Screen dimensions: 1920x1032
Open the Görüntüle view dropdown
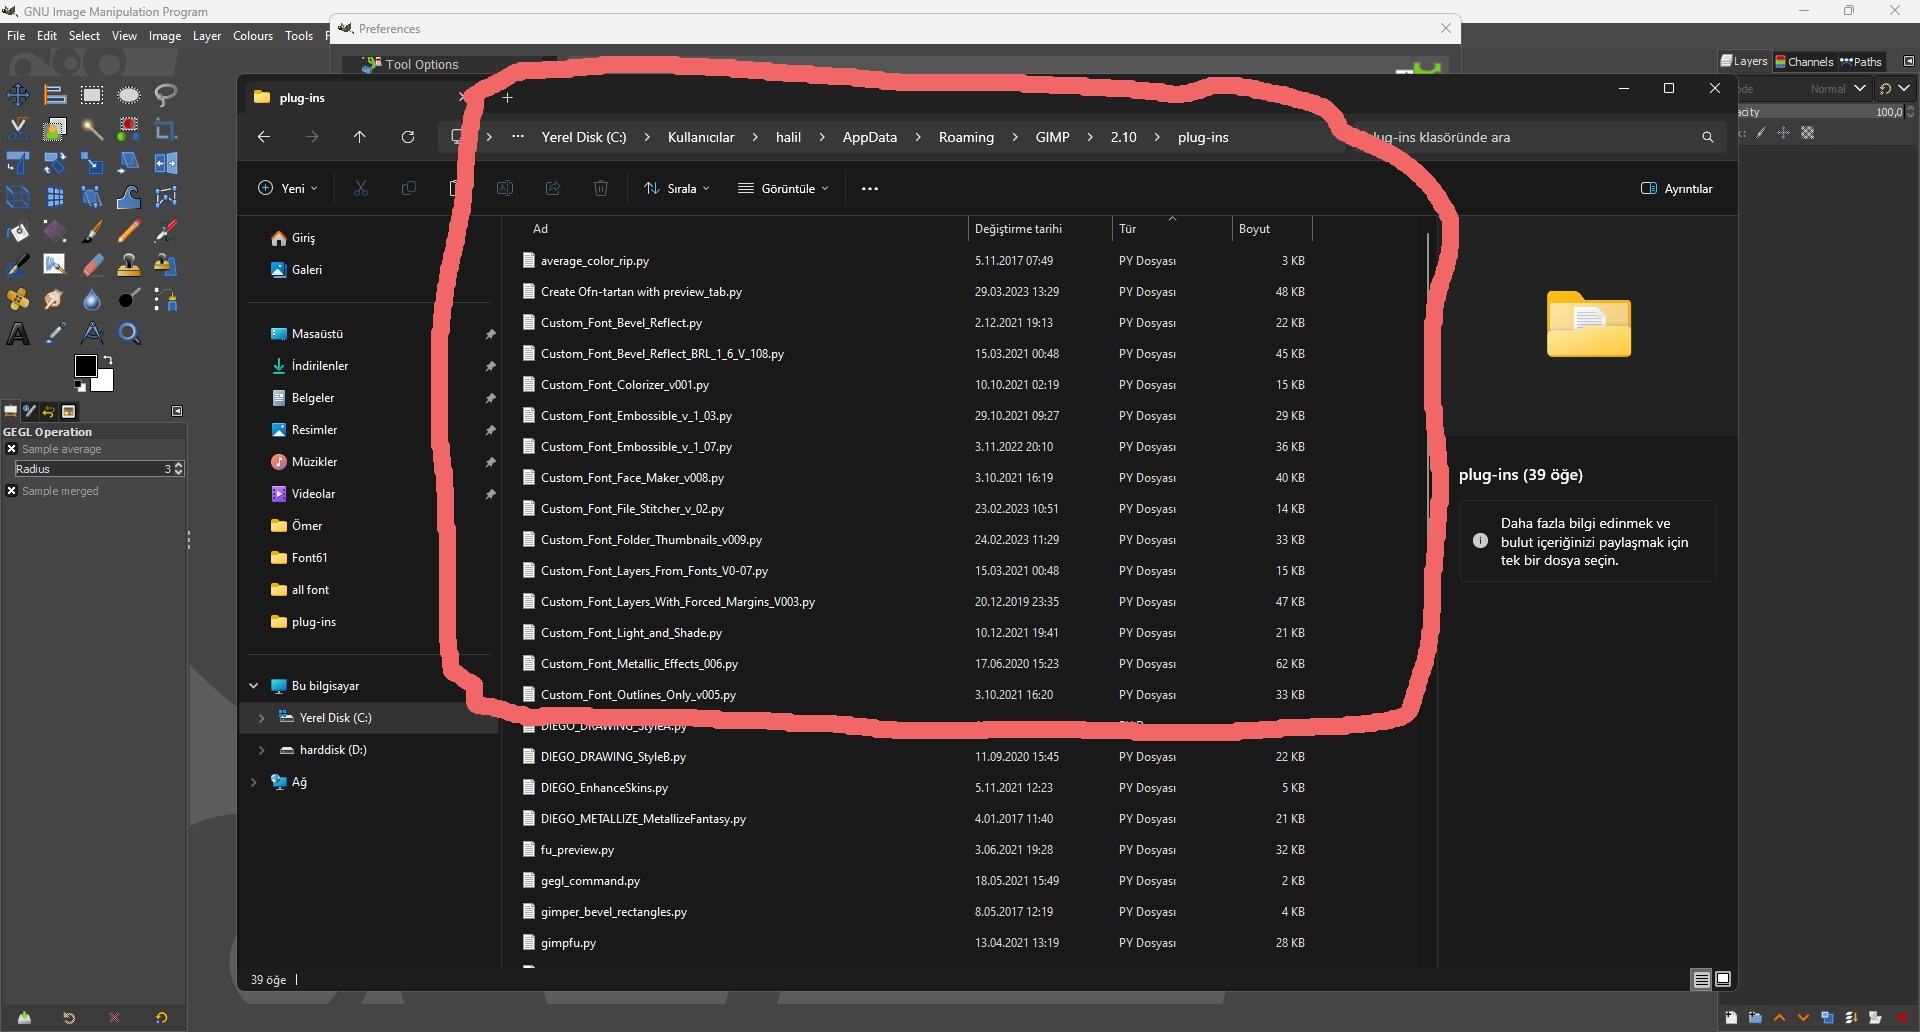(784, 188)
